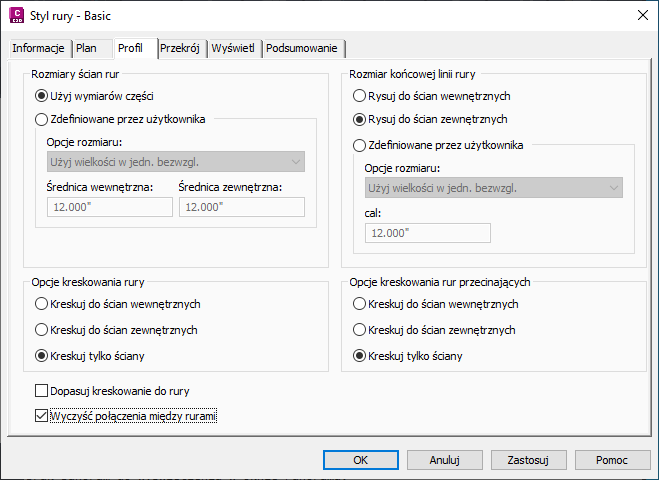Screen dimensions: 659x480
Task: Open the Plan tab
Action: (87, 48)
